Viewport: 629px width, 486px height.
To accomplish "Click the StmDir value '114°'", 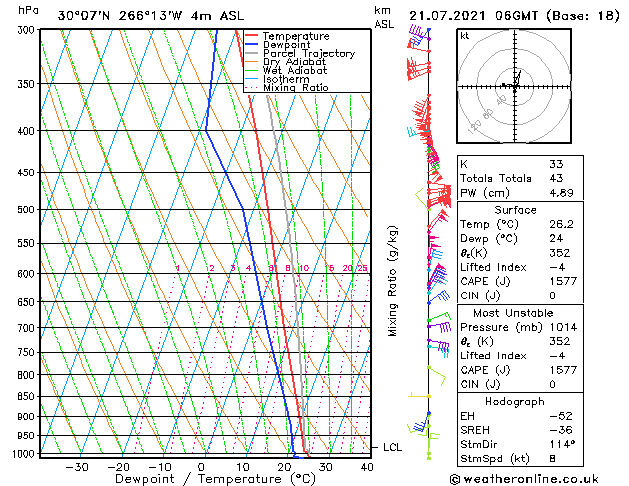I will pyautogui.click(x=562, y=445).
